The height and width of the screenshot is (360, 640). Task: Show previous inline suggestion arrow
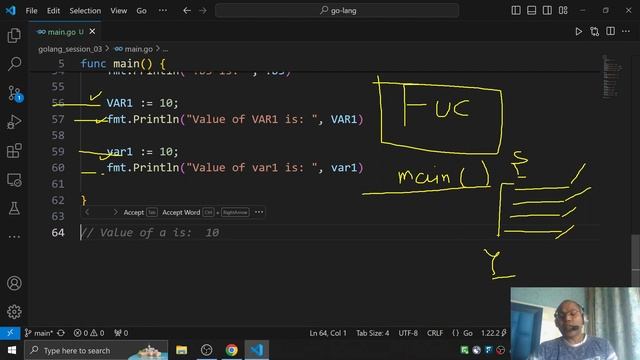click(x=87, y=212)
